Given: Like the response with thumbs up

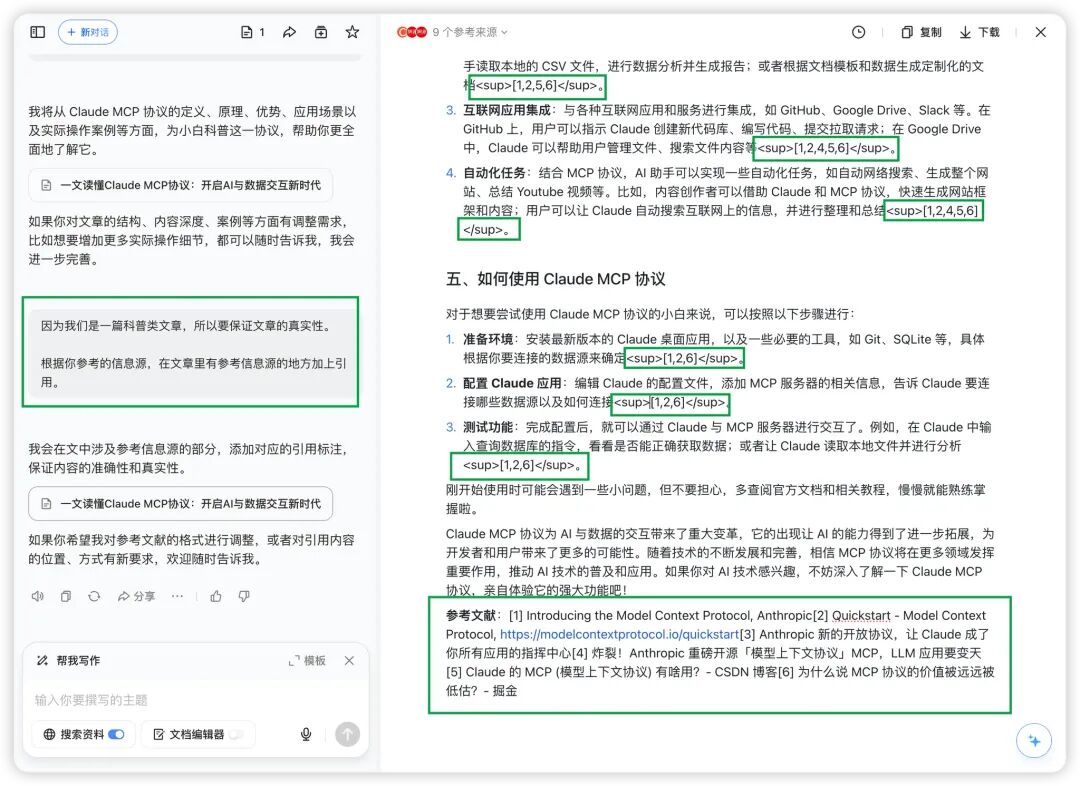Looking at the screenshot, I should pos(216,596).
